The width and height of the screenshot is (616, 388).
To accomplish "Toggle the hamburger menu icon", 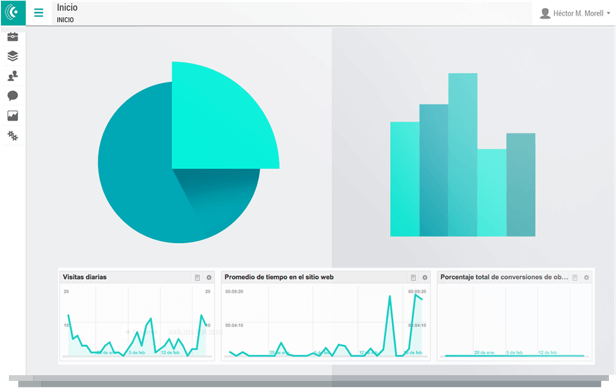I will (38, 13).
